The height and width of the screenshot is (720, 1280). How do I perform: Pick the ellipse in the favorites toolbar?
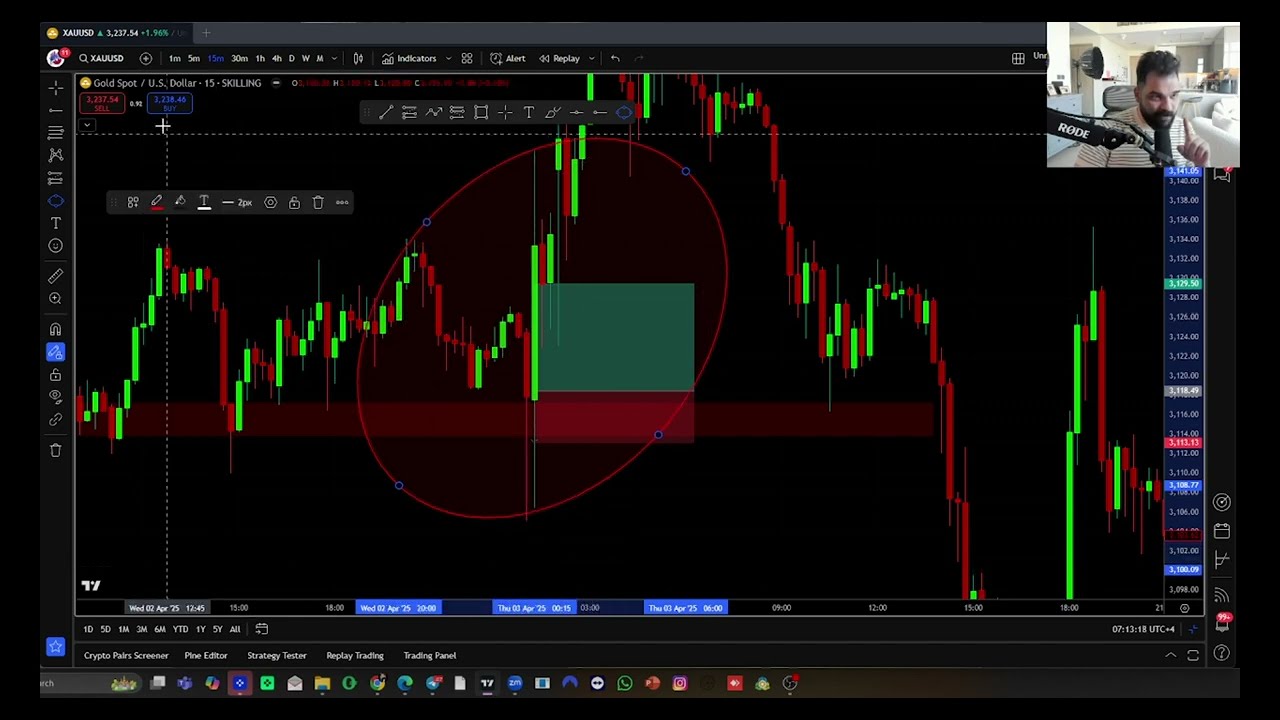624,112
